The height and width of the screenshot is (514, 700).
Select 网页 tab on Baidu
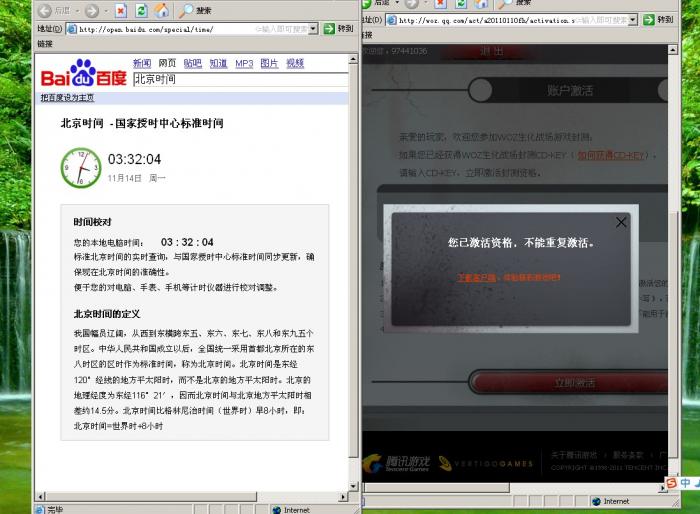(x=167, y=63)
